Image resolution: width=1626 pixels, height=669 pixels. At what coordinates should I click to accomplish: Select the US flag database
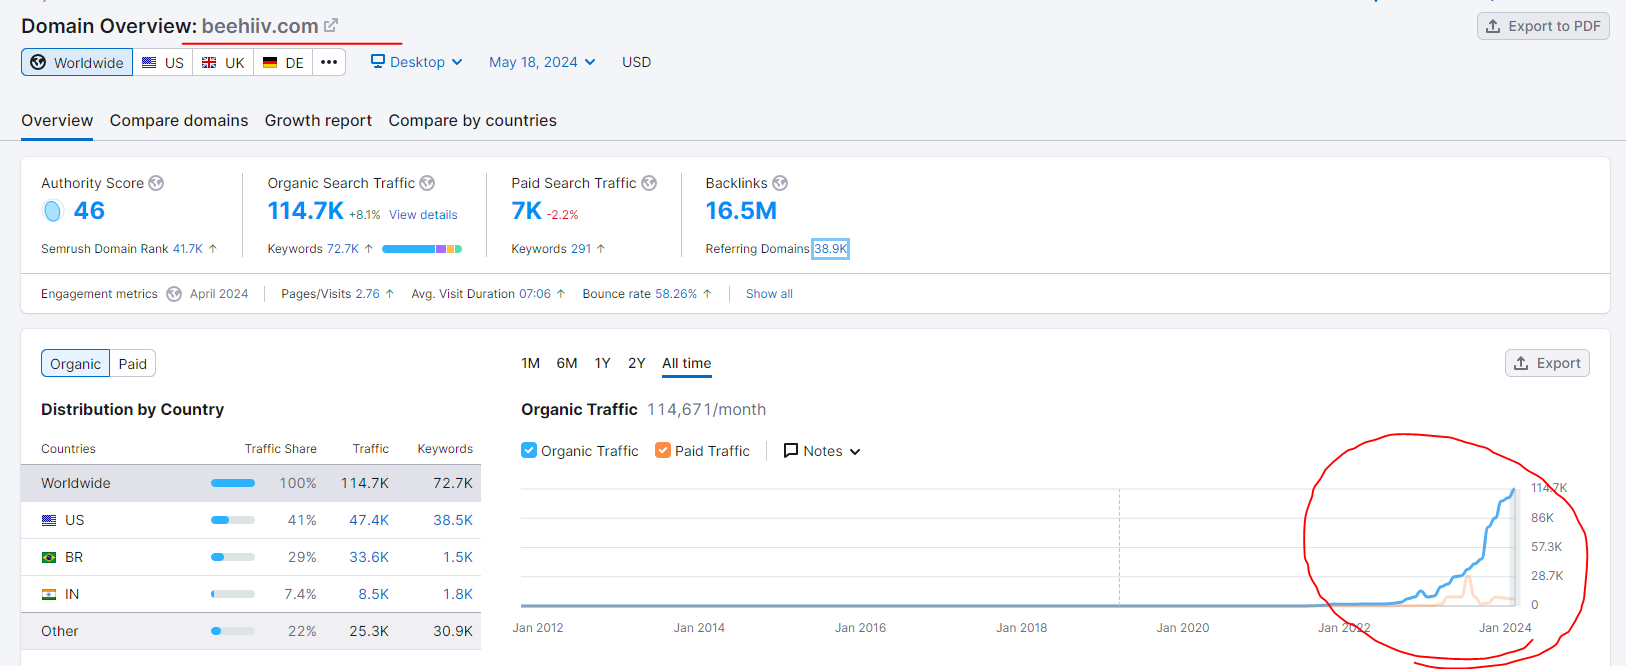pyautogui.click(x=163, y=62)
